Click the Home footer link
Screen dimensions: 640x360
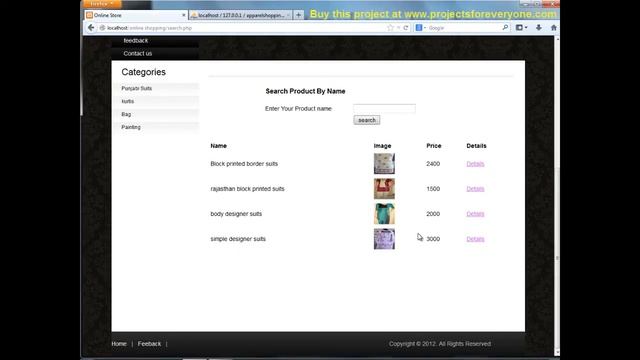click(x=119, y=344)
